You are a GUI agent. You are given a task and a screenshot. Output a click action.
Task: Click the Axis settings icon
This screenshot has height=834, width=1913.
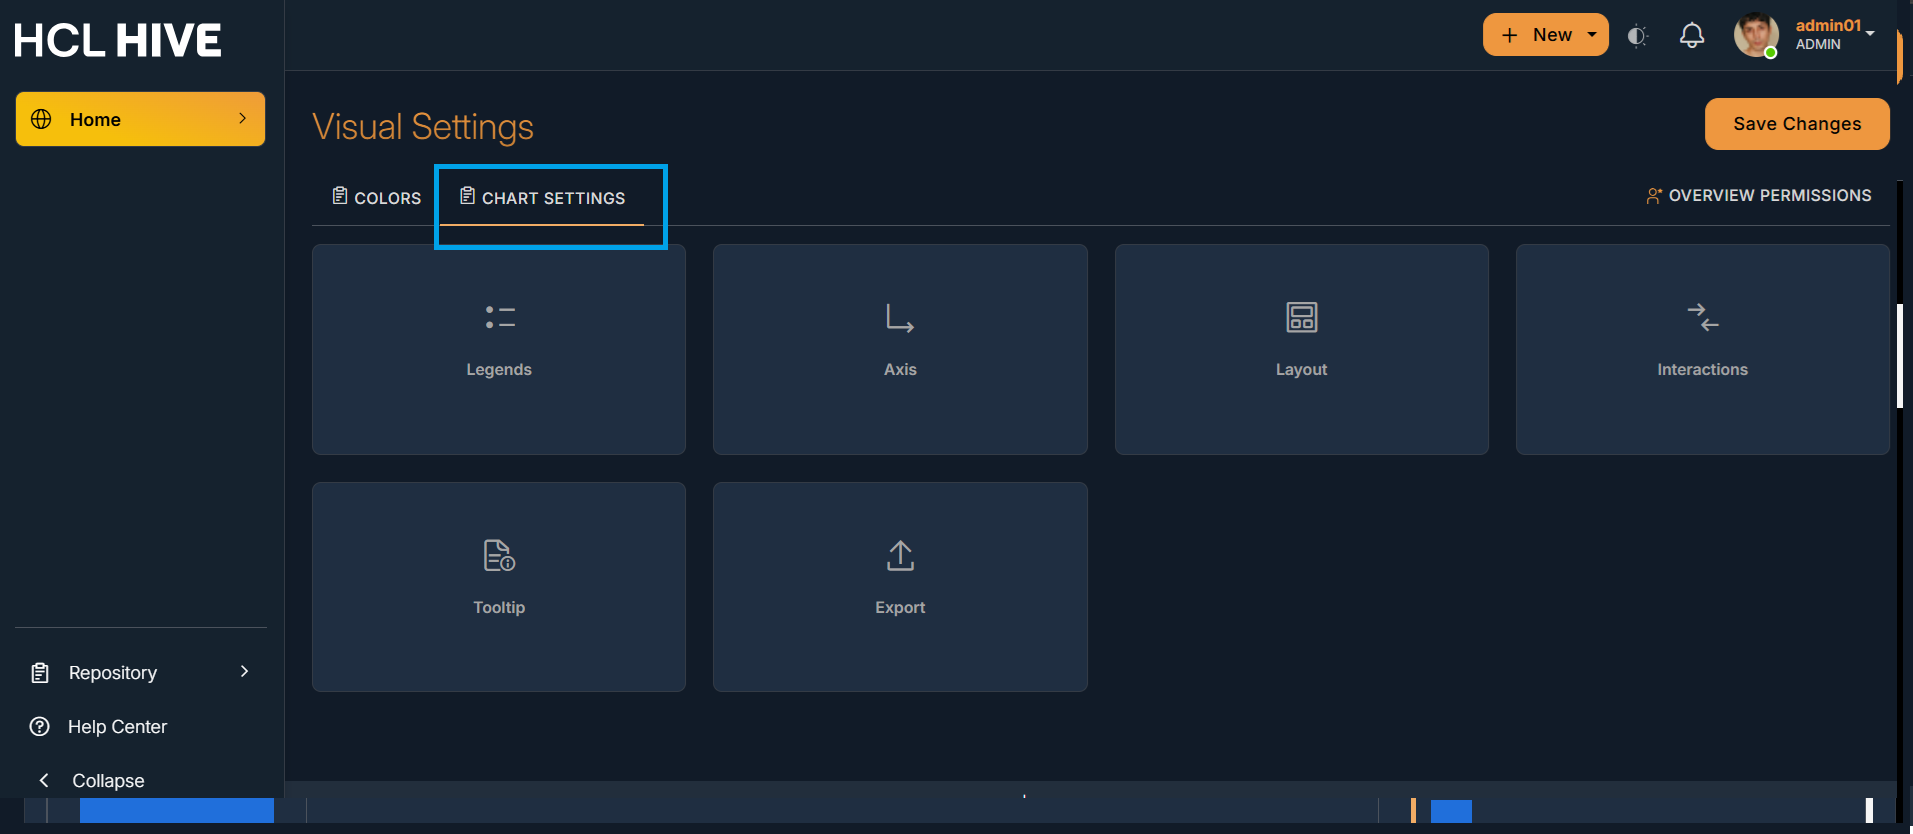click(x=899, y=318)
